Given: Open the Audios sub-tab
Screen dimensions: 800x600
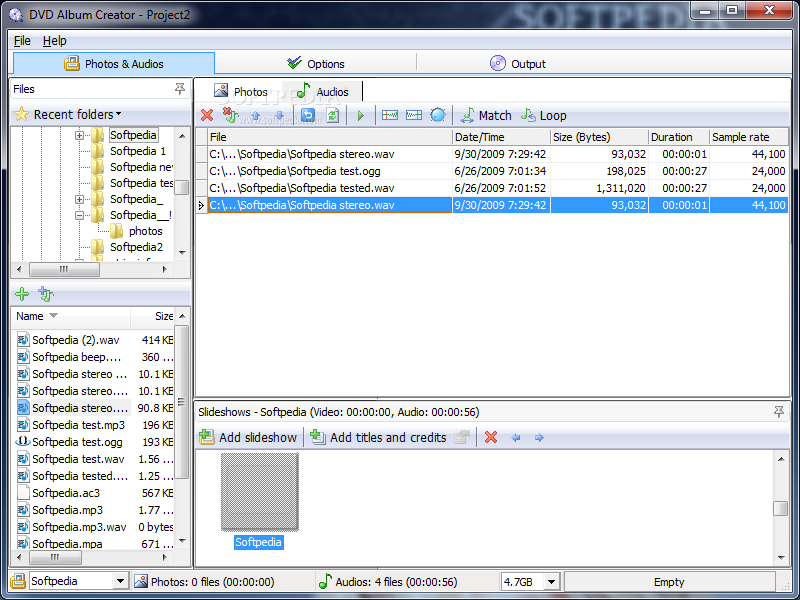Looking at the screenshot, I should point(322,92).
